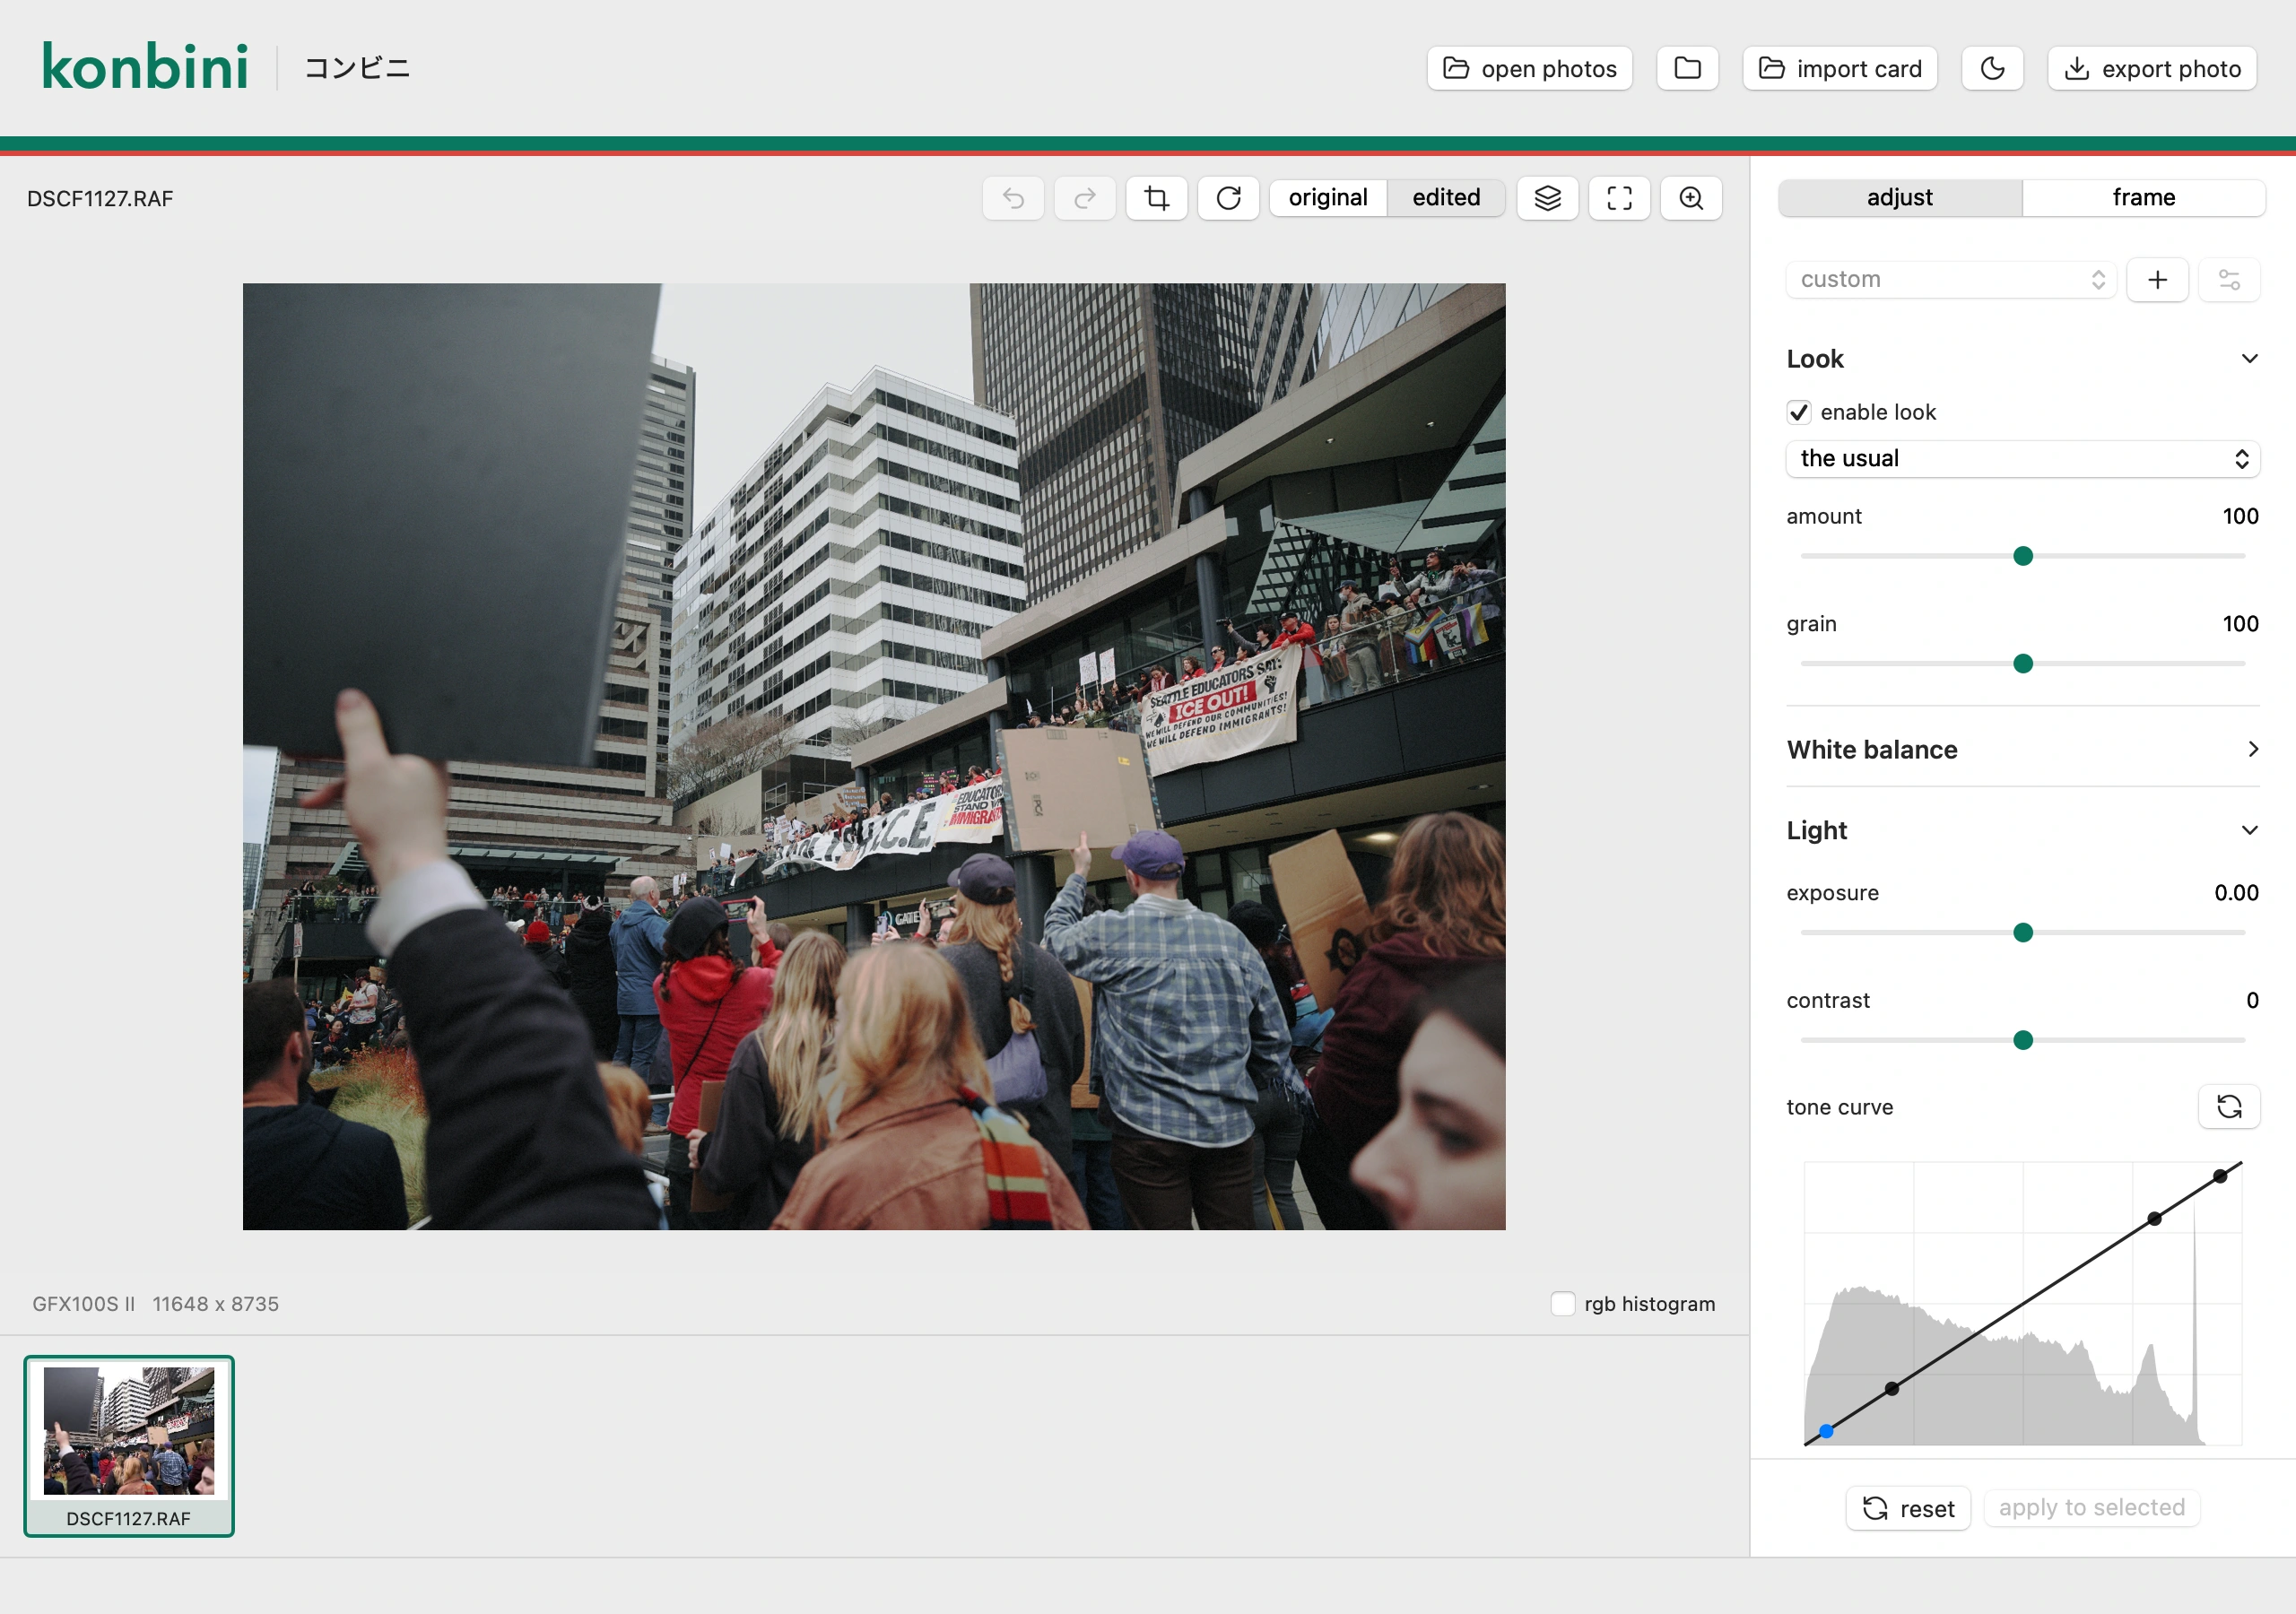
Task: Switch to the frame tab
Action: (2144, 197)
